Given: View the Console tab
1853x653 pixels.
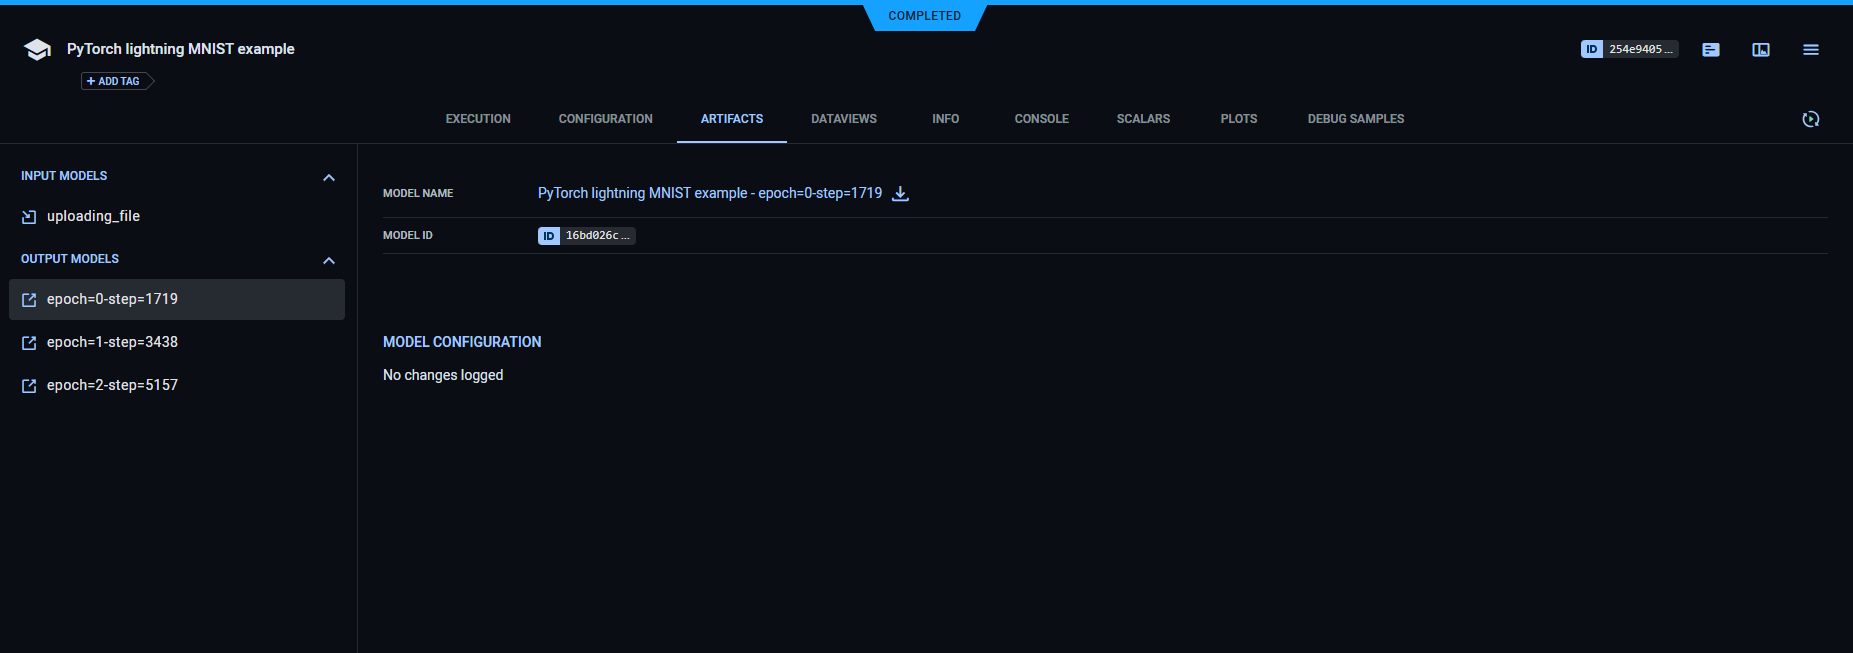Looking at the screenshot, I should tap(1041, 119).
